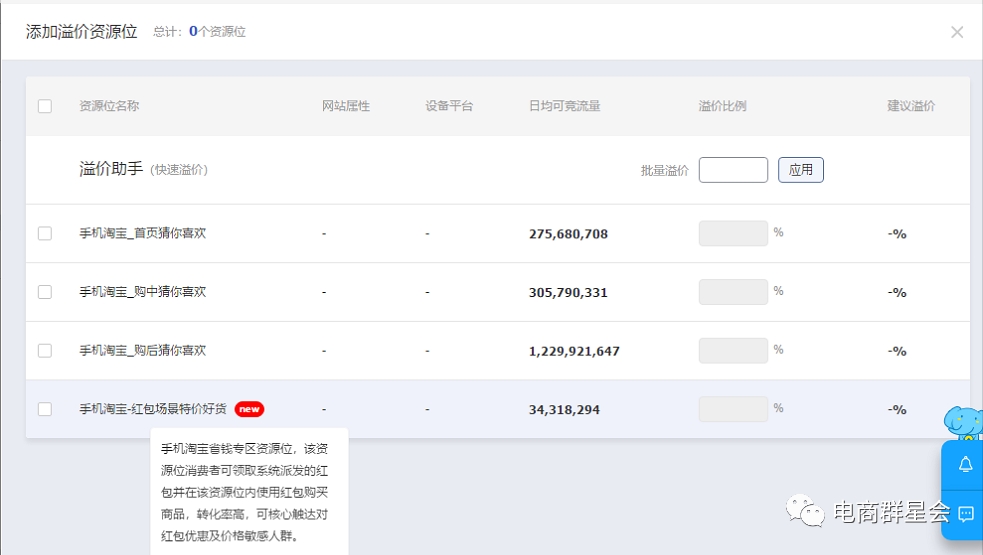Viewport: 983px width, 555px height.
Task: Click the 建议溢价 column header
Action: click(911, 106)
